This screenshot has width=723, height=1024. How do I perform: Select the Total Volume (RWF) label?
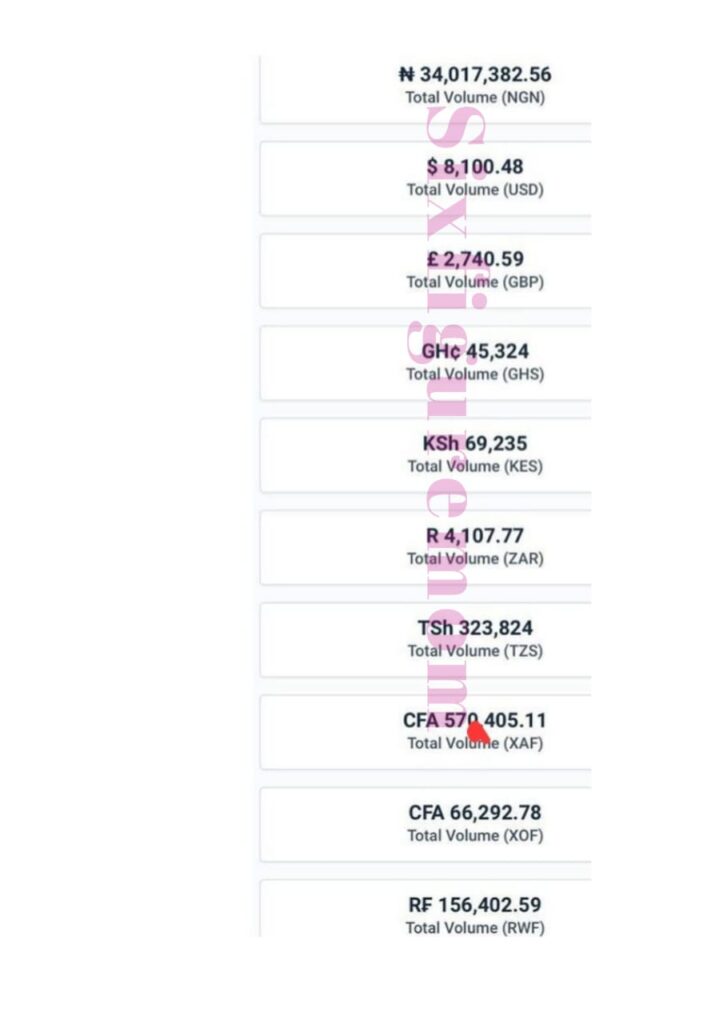475,928
